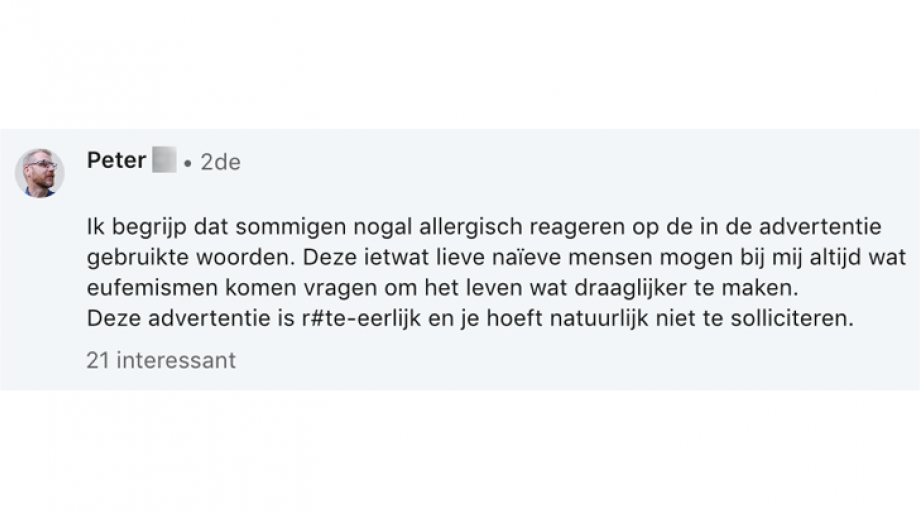Open the "21 interessant" reactions list
Viewport: 920px width, 518px height.
click(161, 360)
